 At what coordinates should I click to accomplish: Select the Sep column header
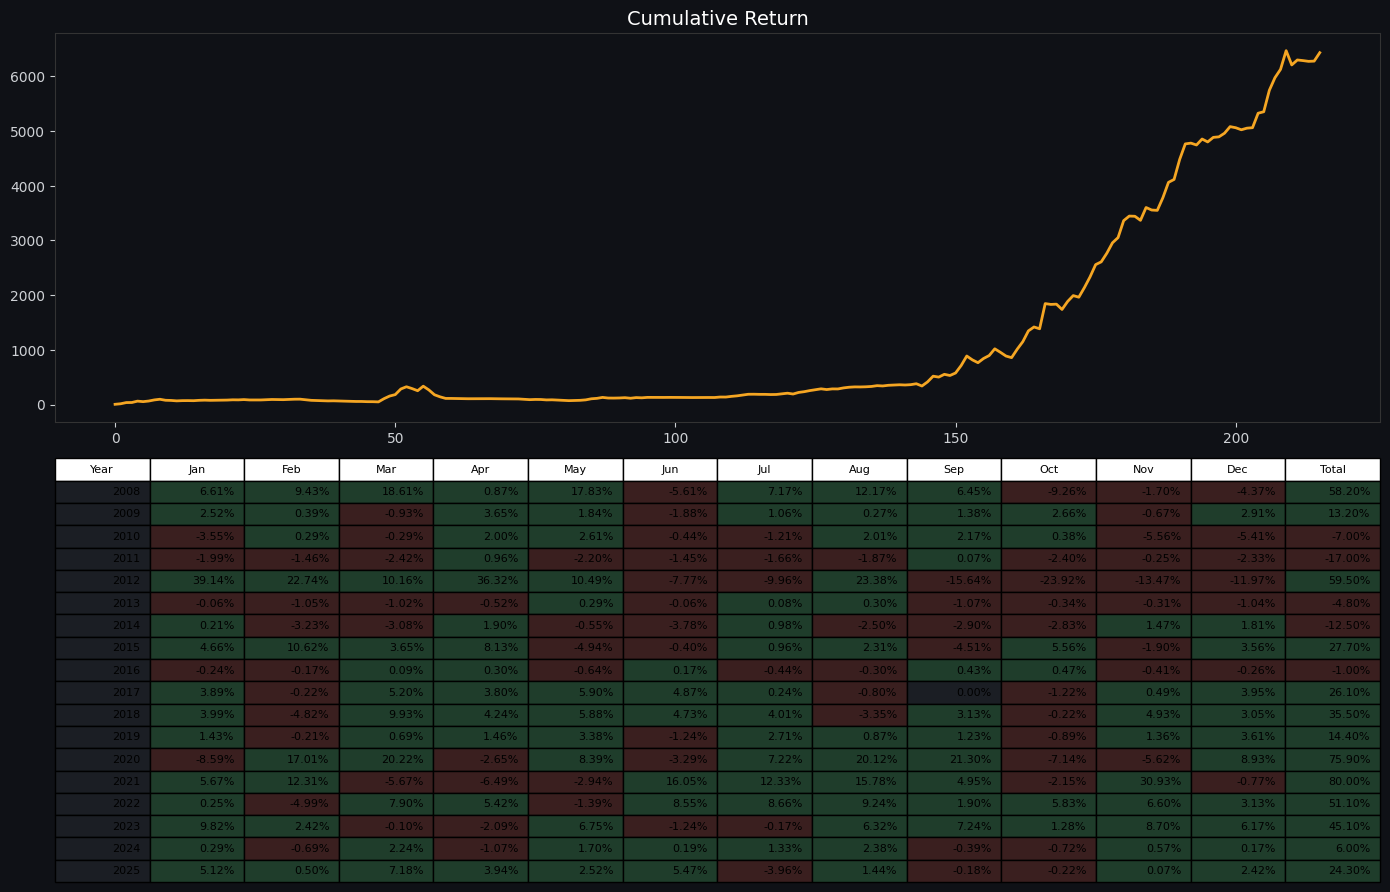[x=954, y=469]
